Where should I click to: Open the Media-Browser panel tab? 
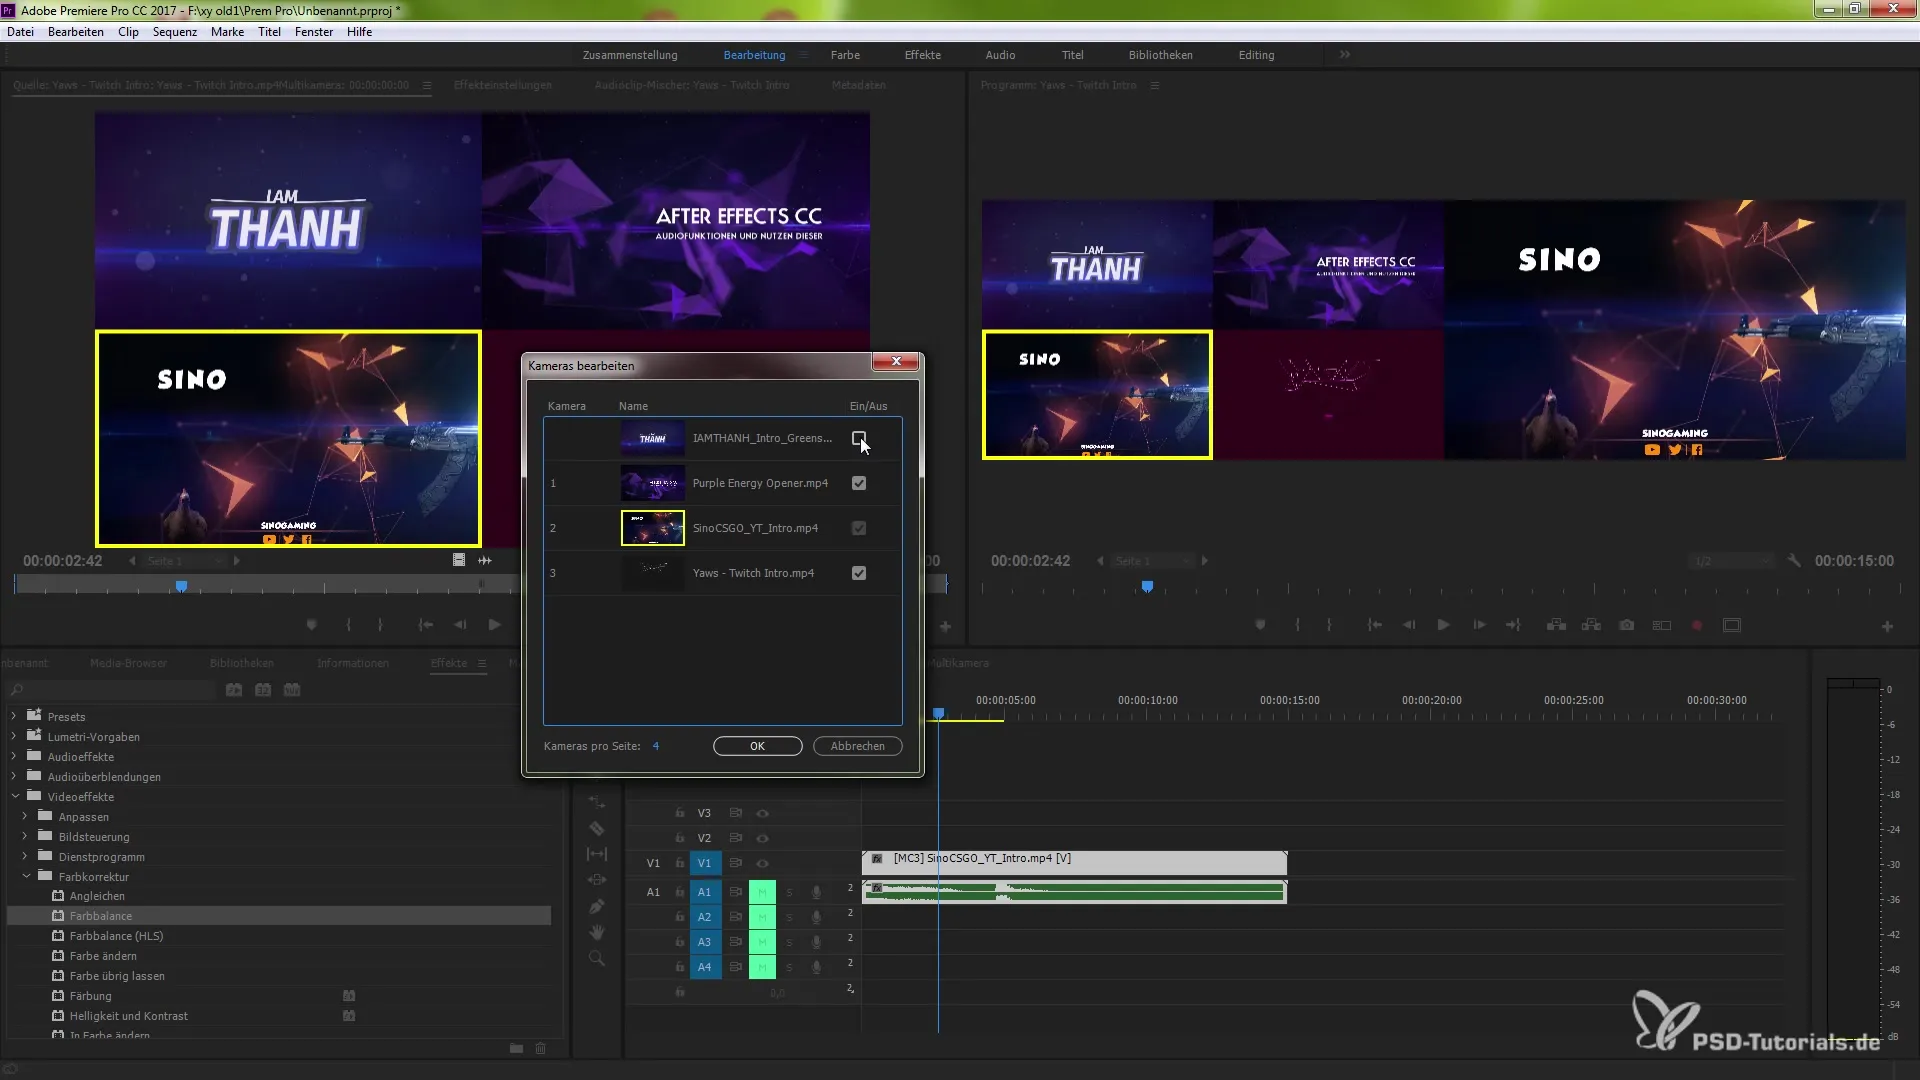pos(128,663)
